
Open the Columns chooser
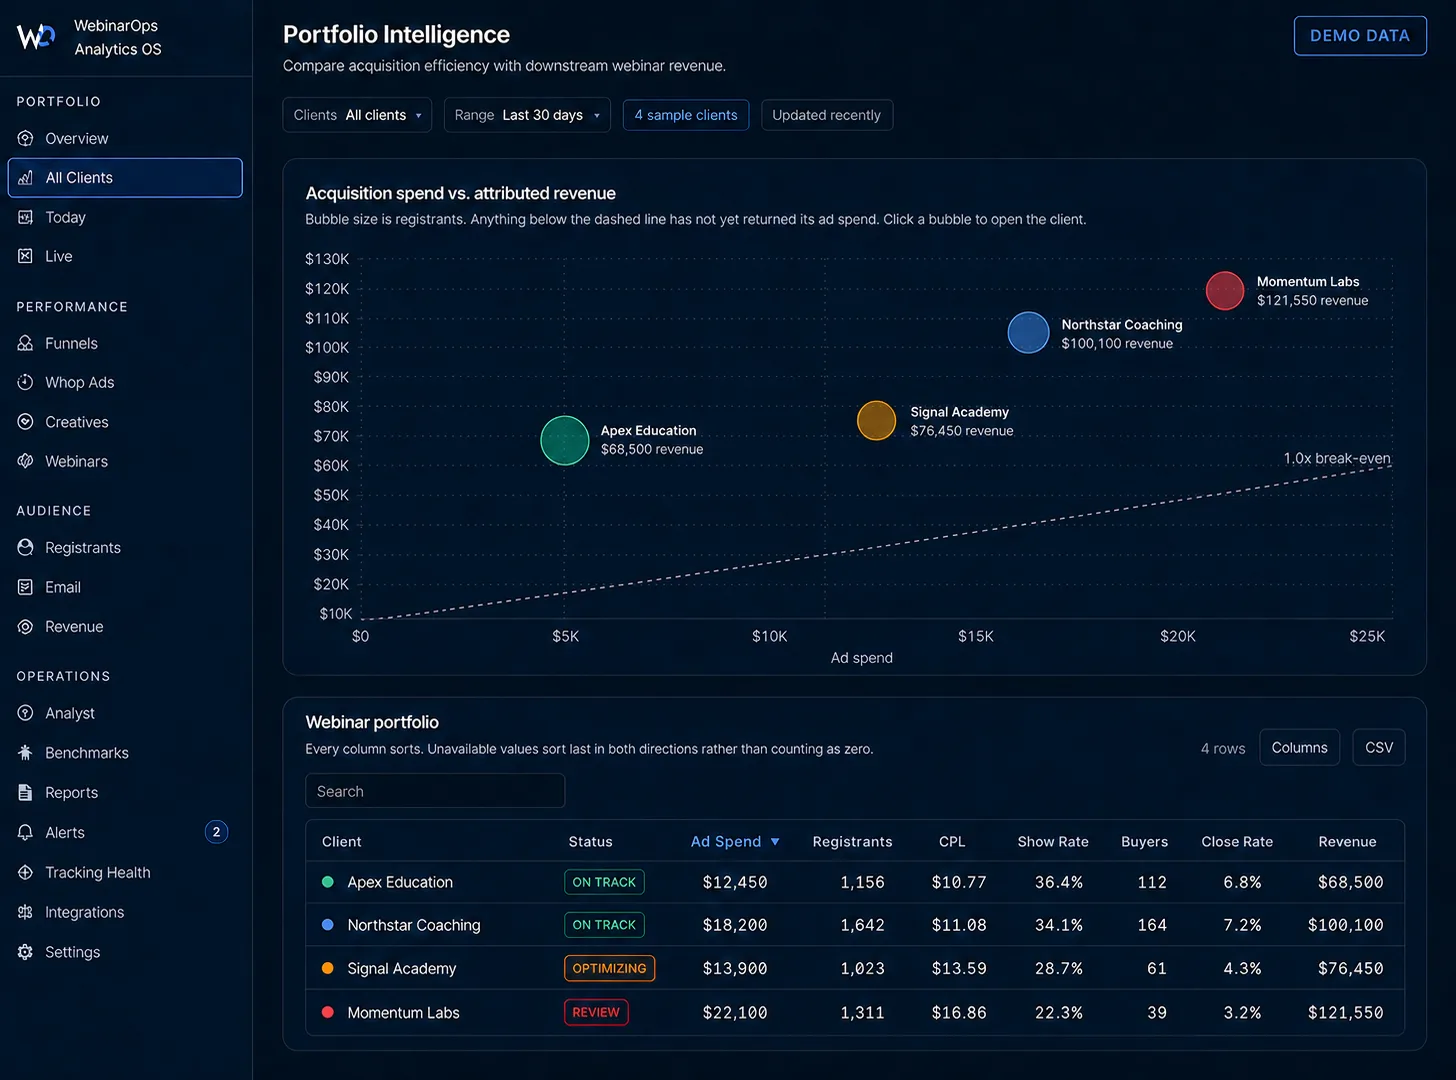1299,747
